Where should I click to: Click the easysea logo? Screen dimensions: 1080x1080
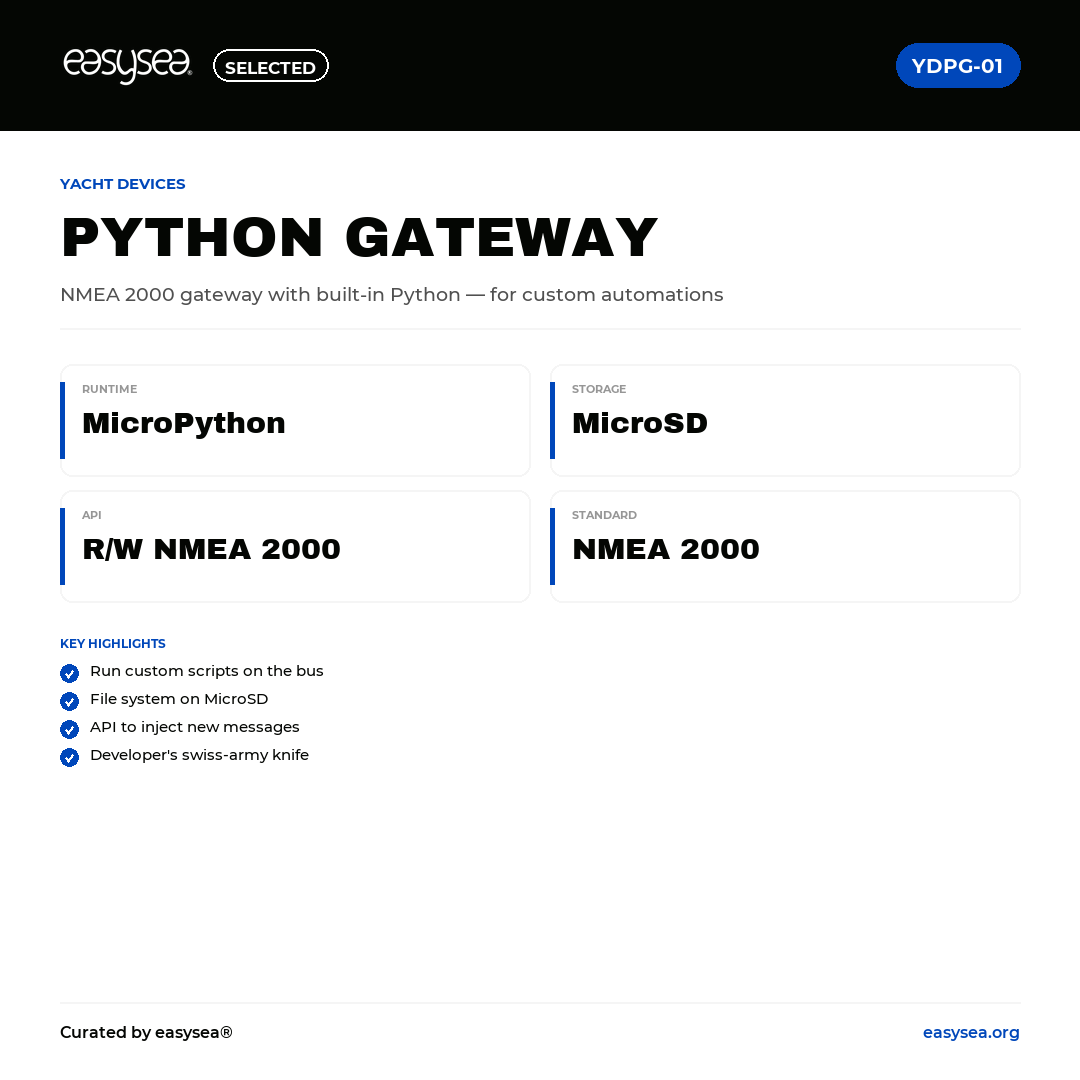coord(127,65)
